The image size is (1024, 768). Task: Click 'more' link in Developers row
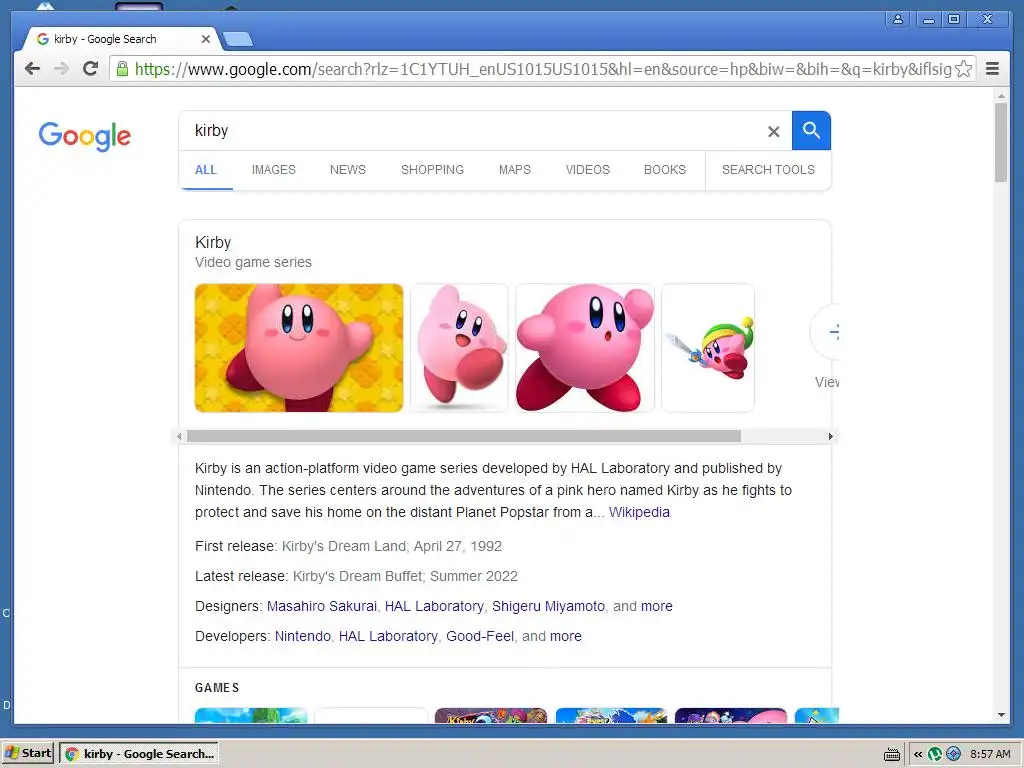(566, 636)
